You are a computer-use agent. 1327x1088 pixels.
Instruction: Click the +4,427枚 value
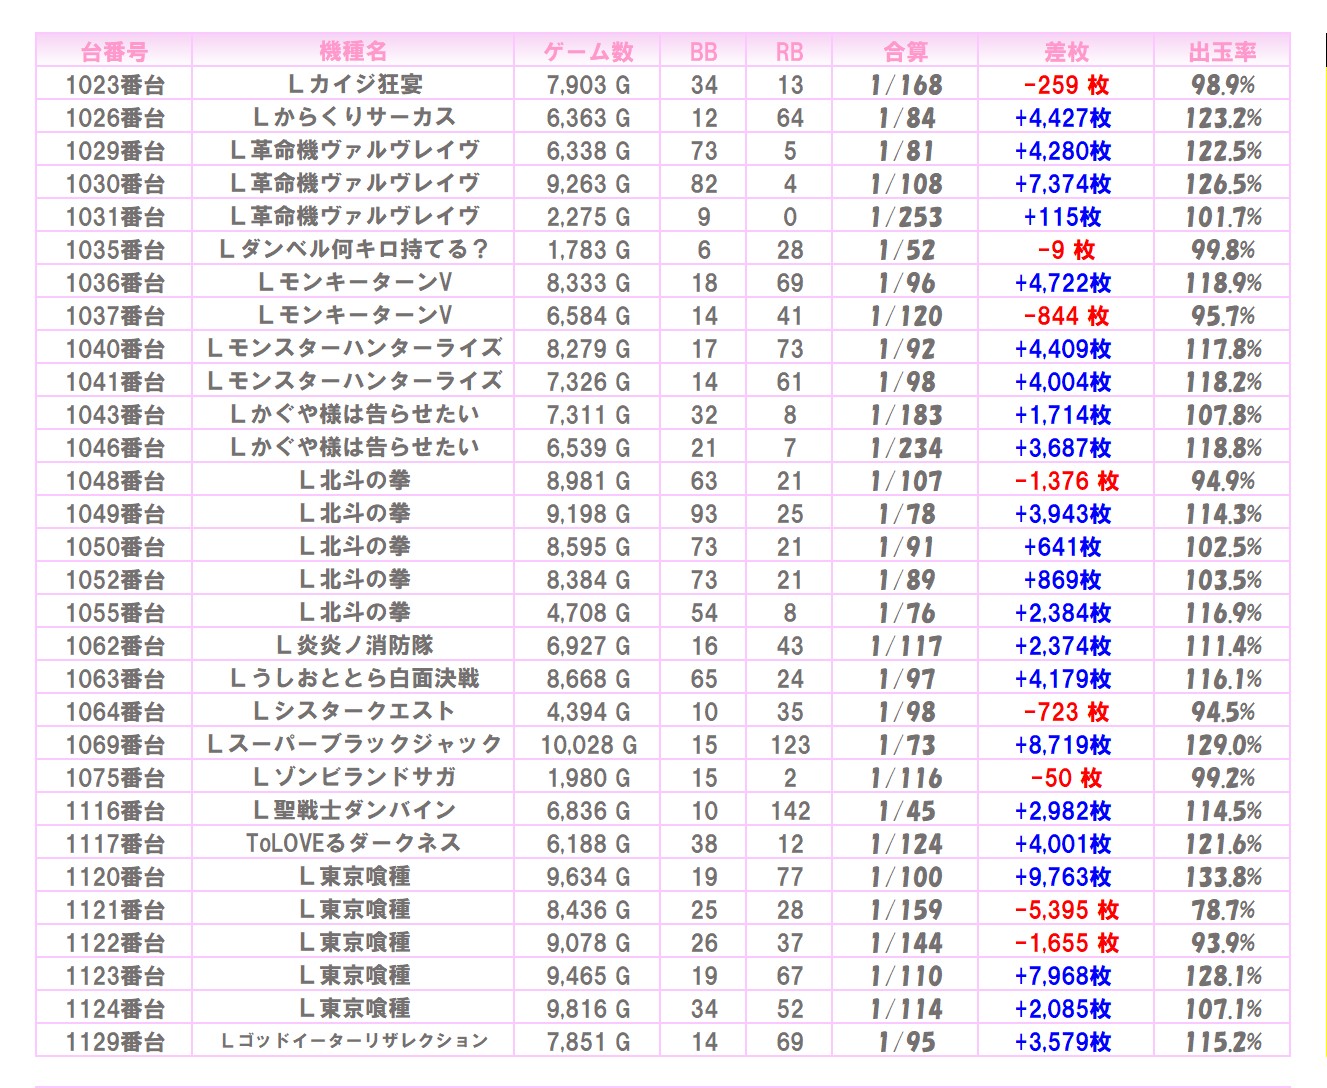coord(1063,118)
